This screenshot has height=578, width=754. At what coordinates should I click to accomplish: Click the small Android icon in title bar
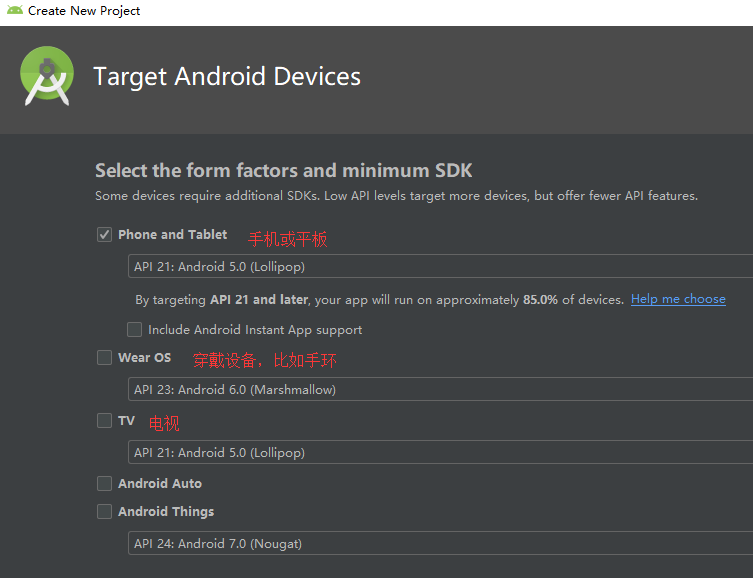click(x=15, y=11)
